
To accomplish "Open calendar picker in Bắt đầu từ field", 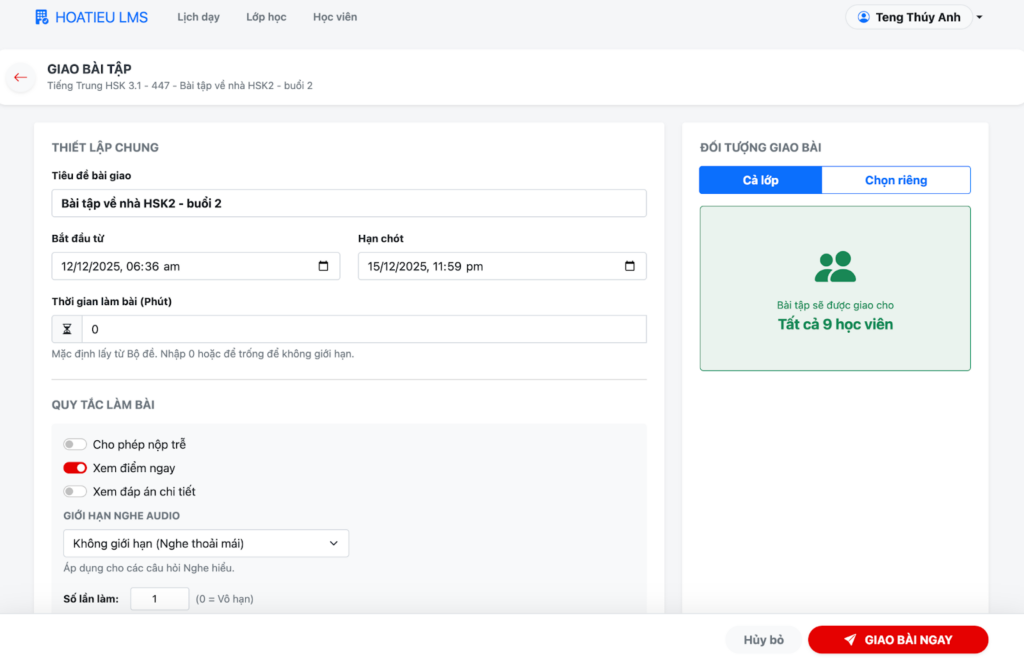I will tap(323, 267).
